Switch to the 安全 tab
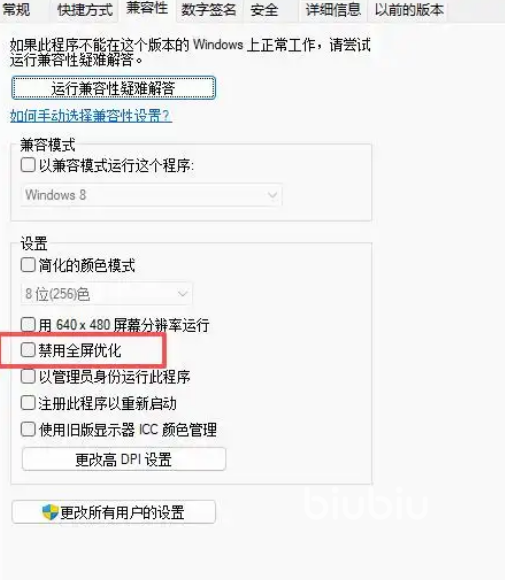 [264, 10]
